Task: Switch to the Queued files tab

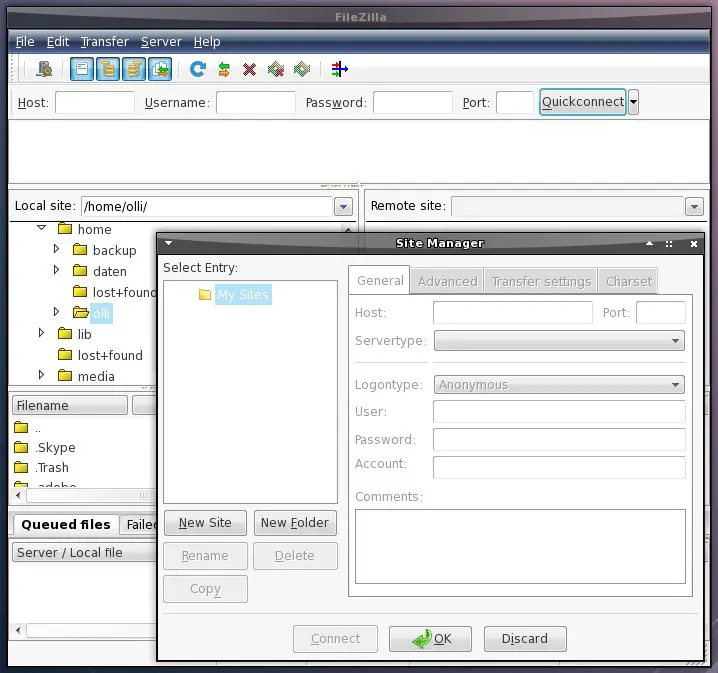Action: (65, 524)
